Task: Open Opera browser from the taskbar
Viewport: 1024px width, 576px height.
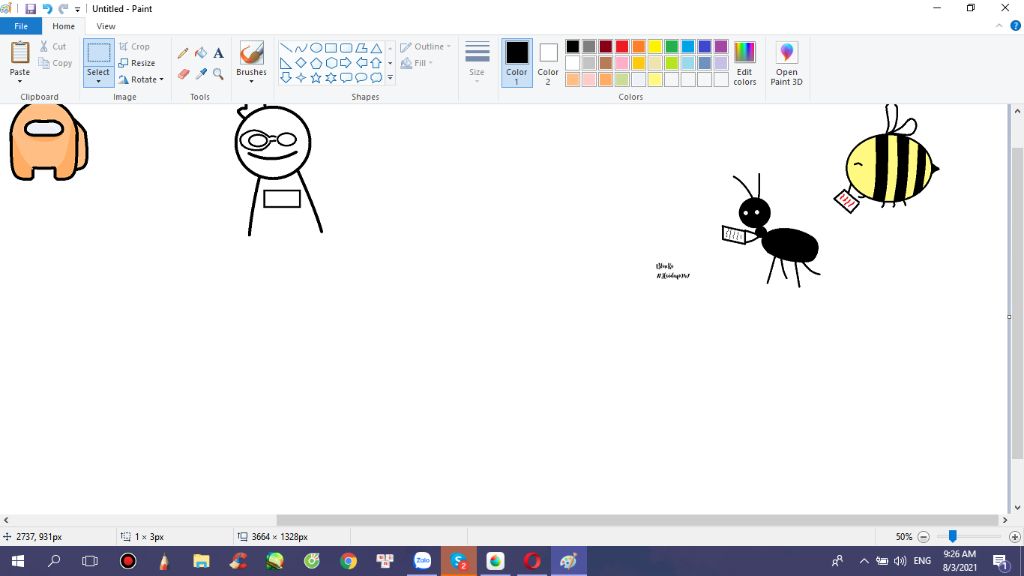Action: [532, 561]
